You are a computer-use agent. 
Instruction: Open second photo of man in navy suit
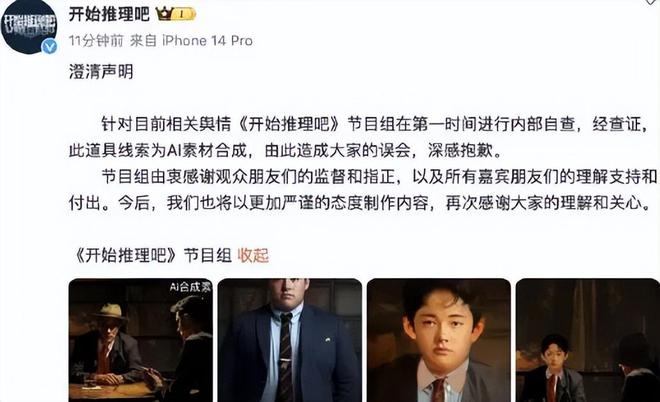coord(290,340)
